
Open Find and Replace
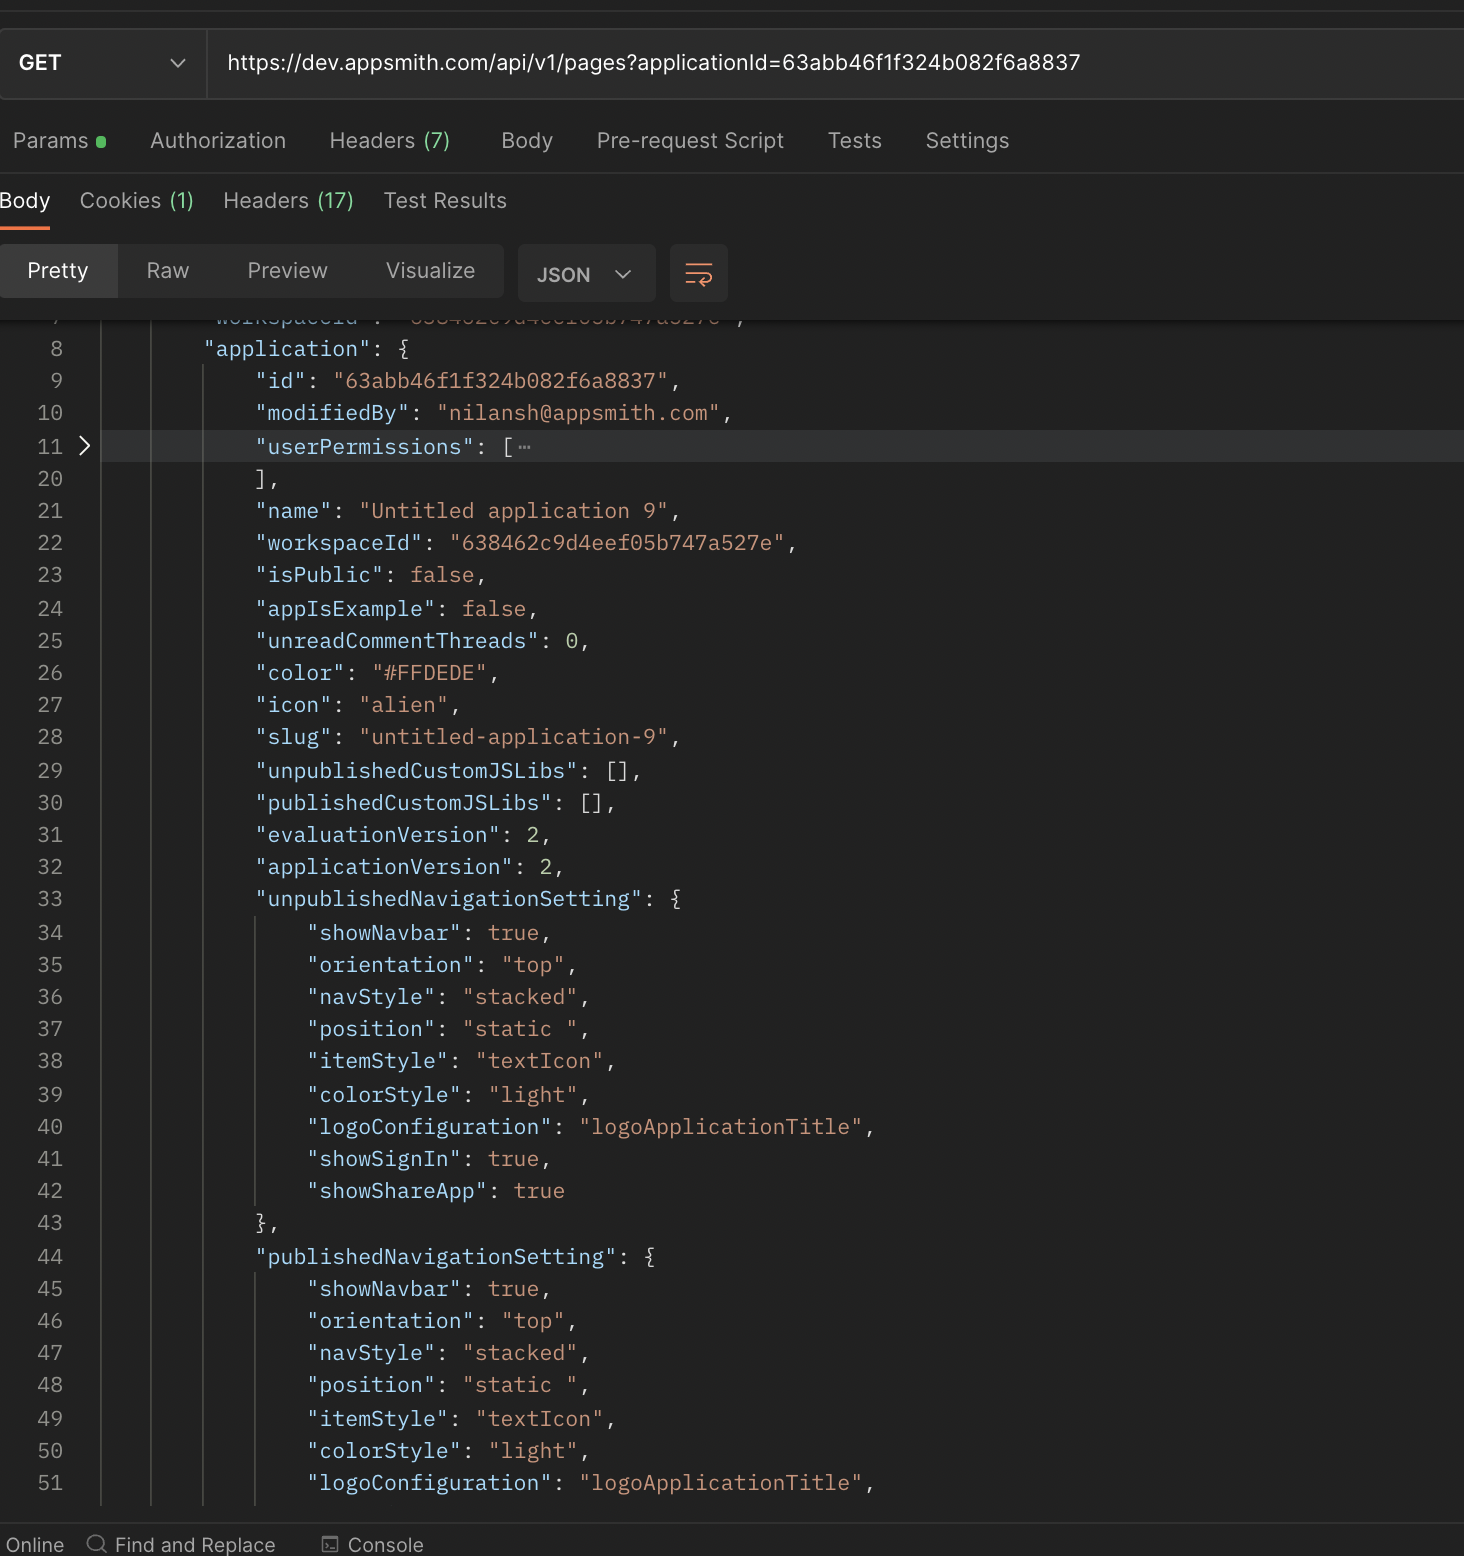click(195, 1544)
